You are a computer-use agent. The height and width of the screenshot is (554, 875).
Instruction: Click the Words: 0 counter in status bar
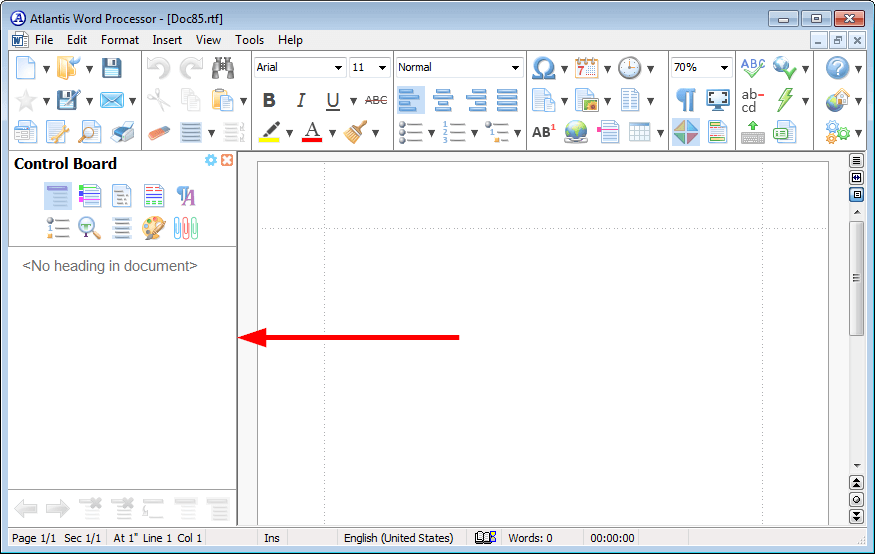pyautogui.click(x=530, y=538)
